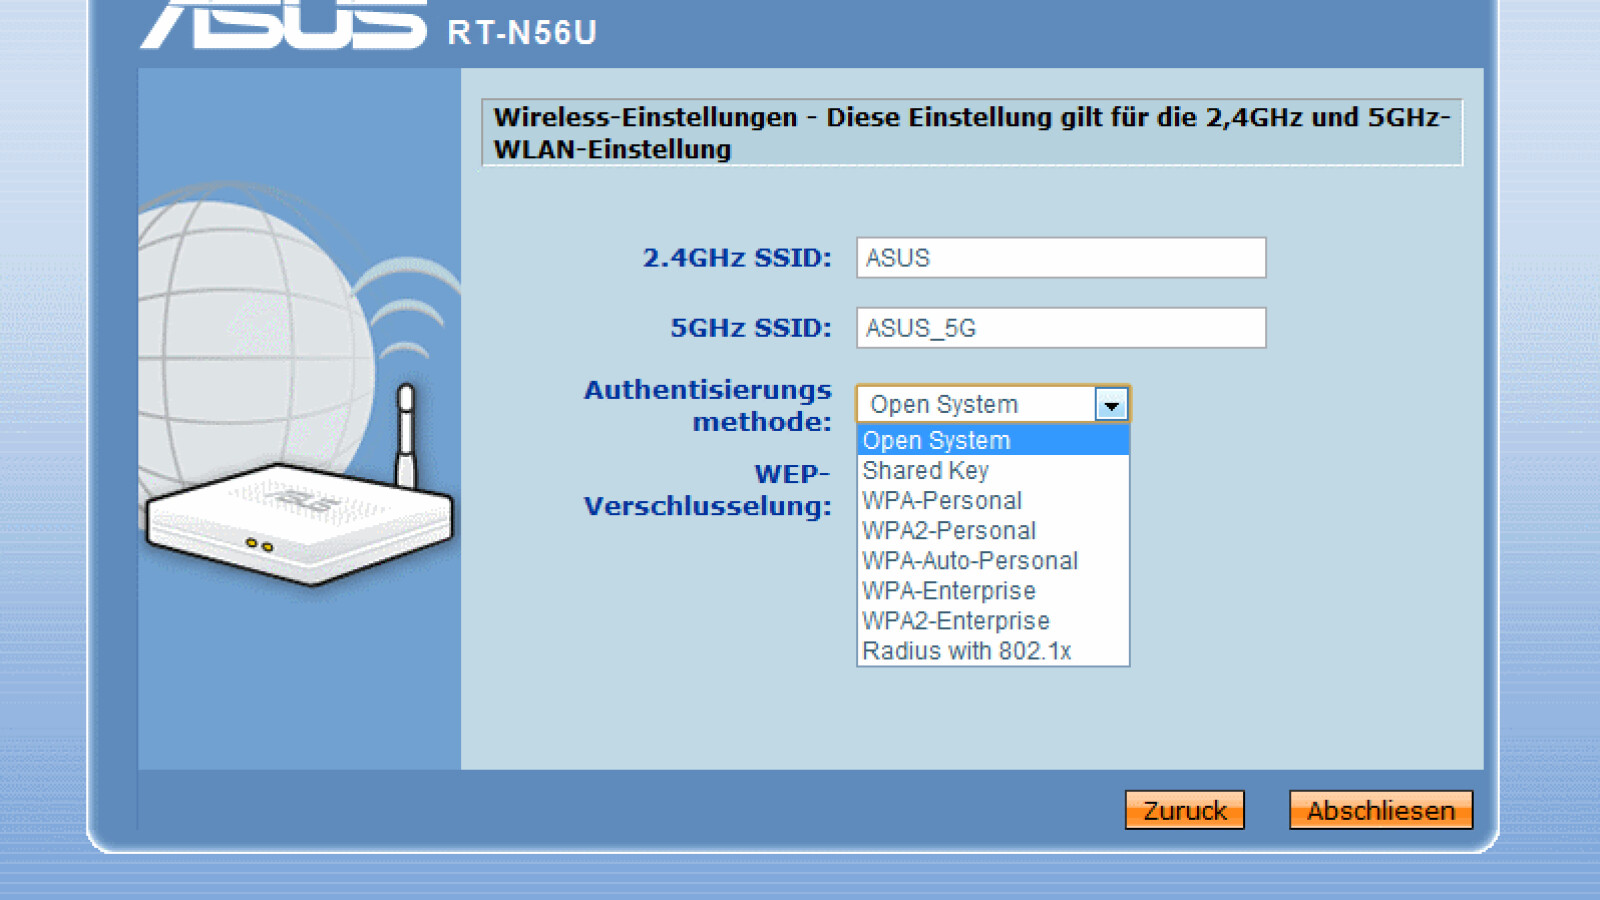Choose WPA-Personal authentication
The height and width of the screenshot is (900, 1600).
940,500
